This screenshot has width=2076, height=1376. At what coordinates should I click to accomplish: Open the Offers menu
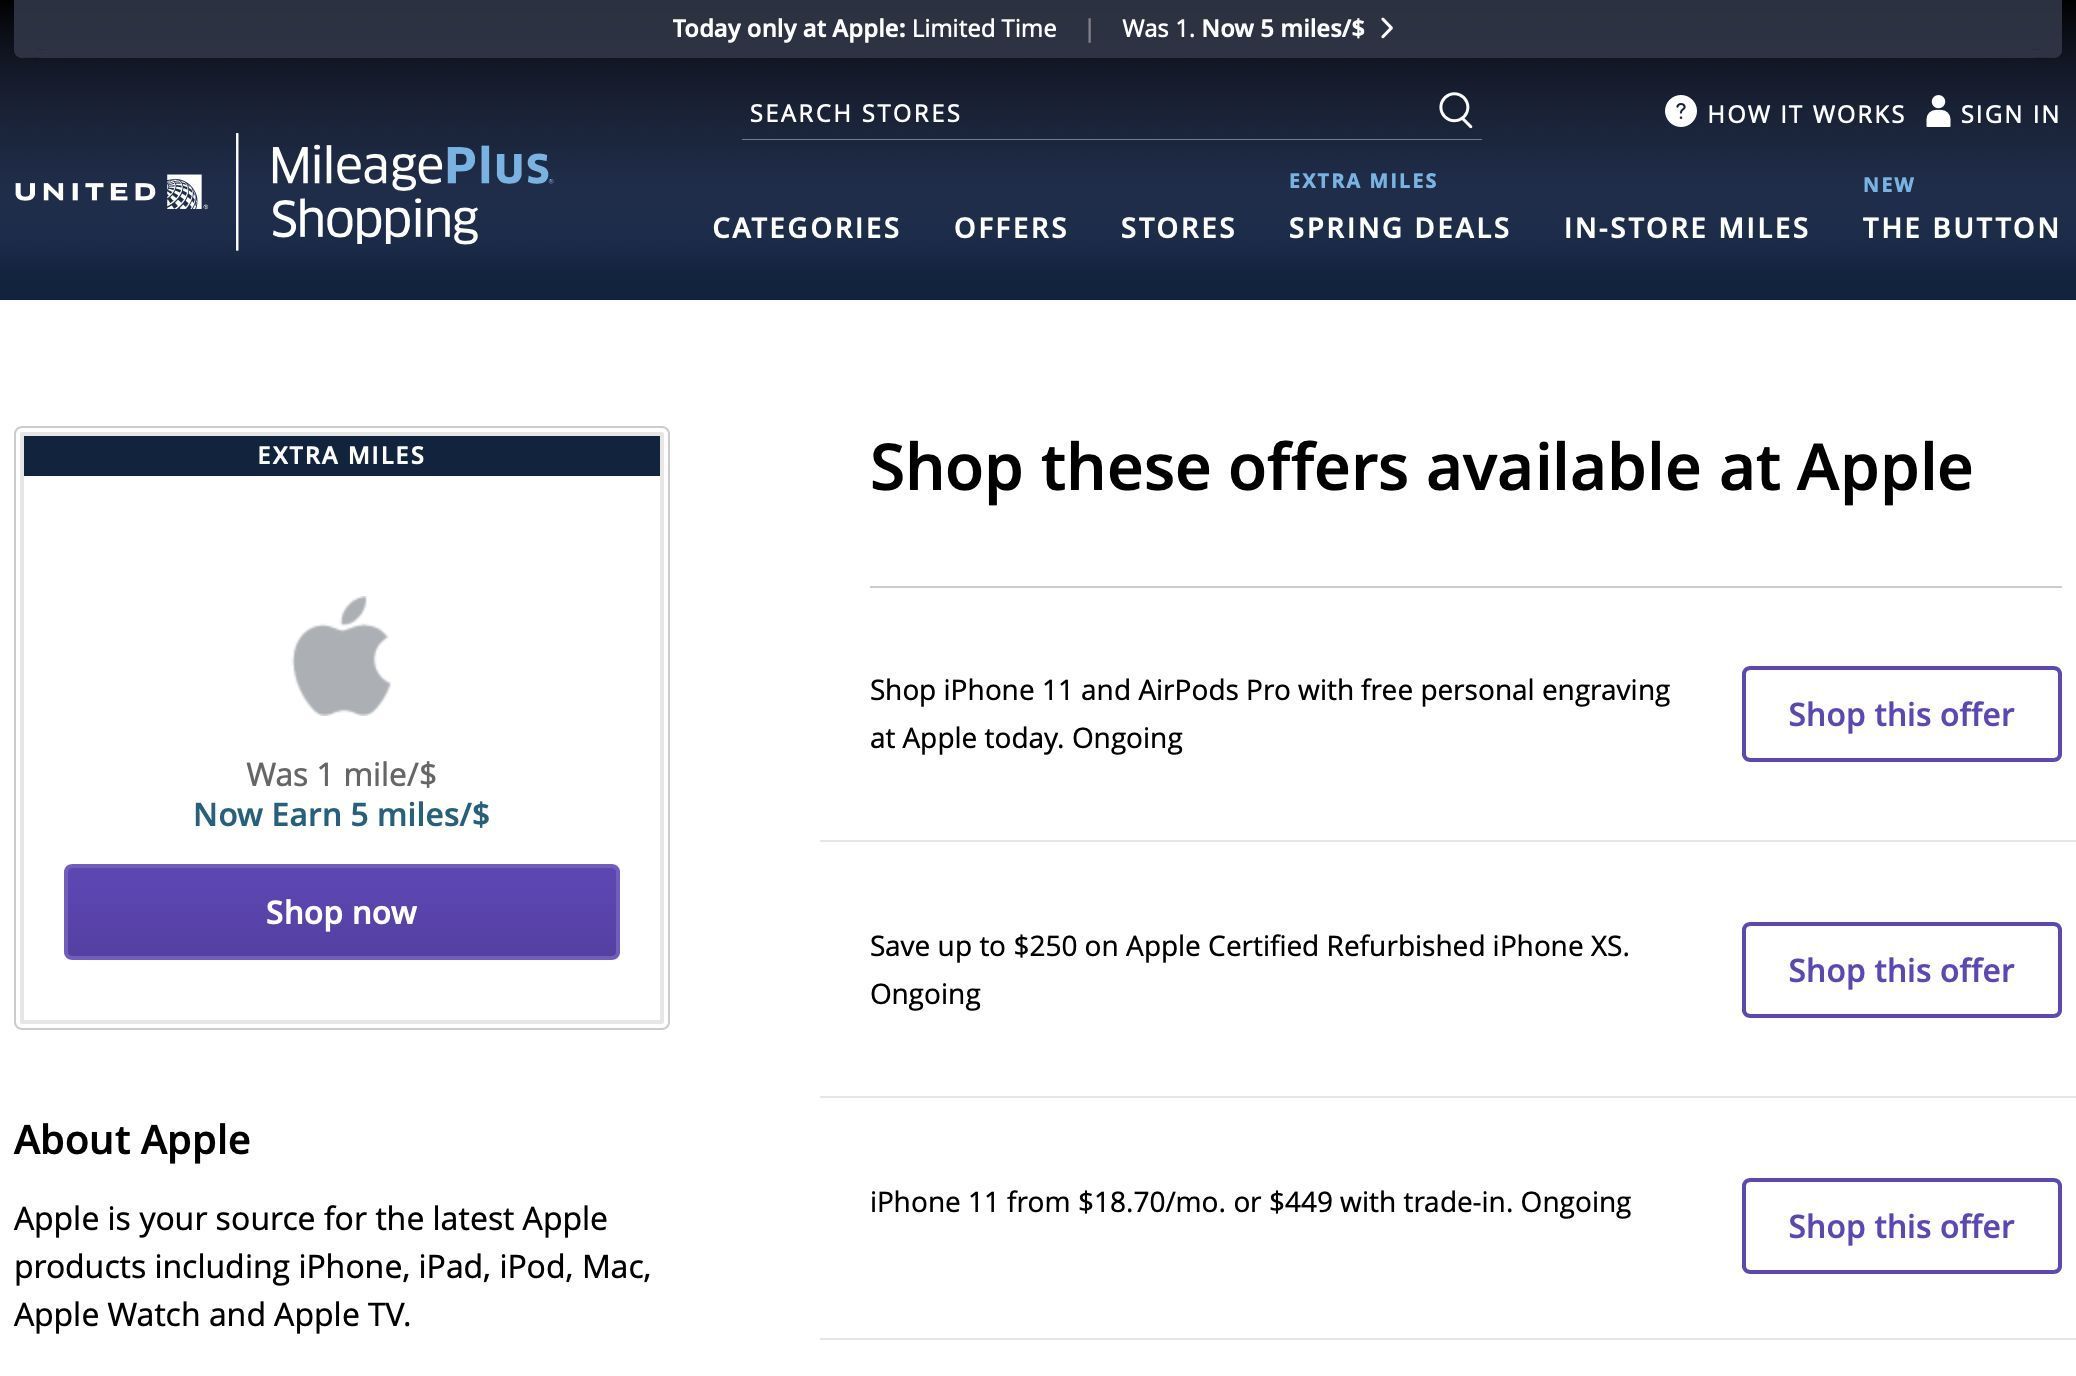(1011, 228)
